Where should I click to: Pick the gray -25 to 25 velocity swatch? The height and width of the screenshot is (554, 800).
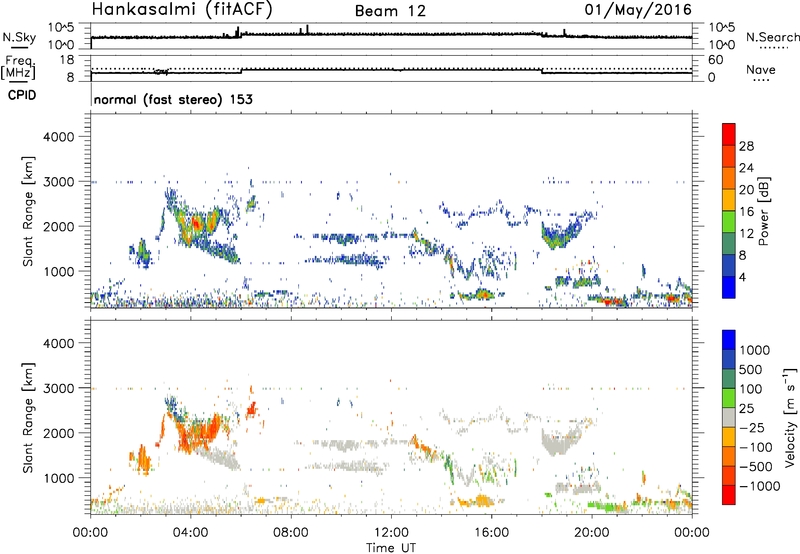click(x=729, y=417)
